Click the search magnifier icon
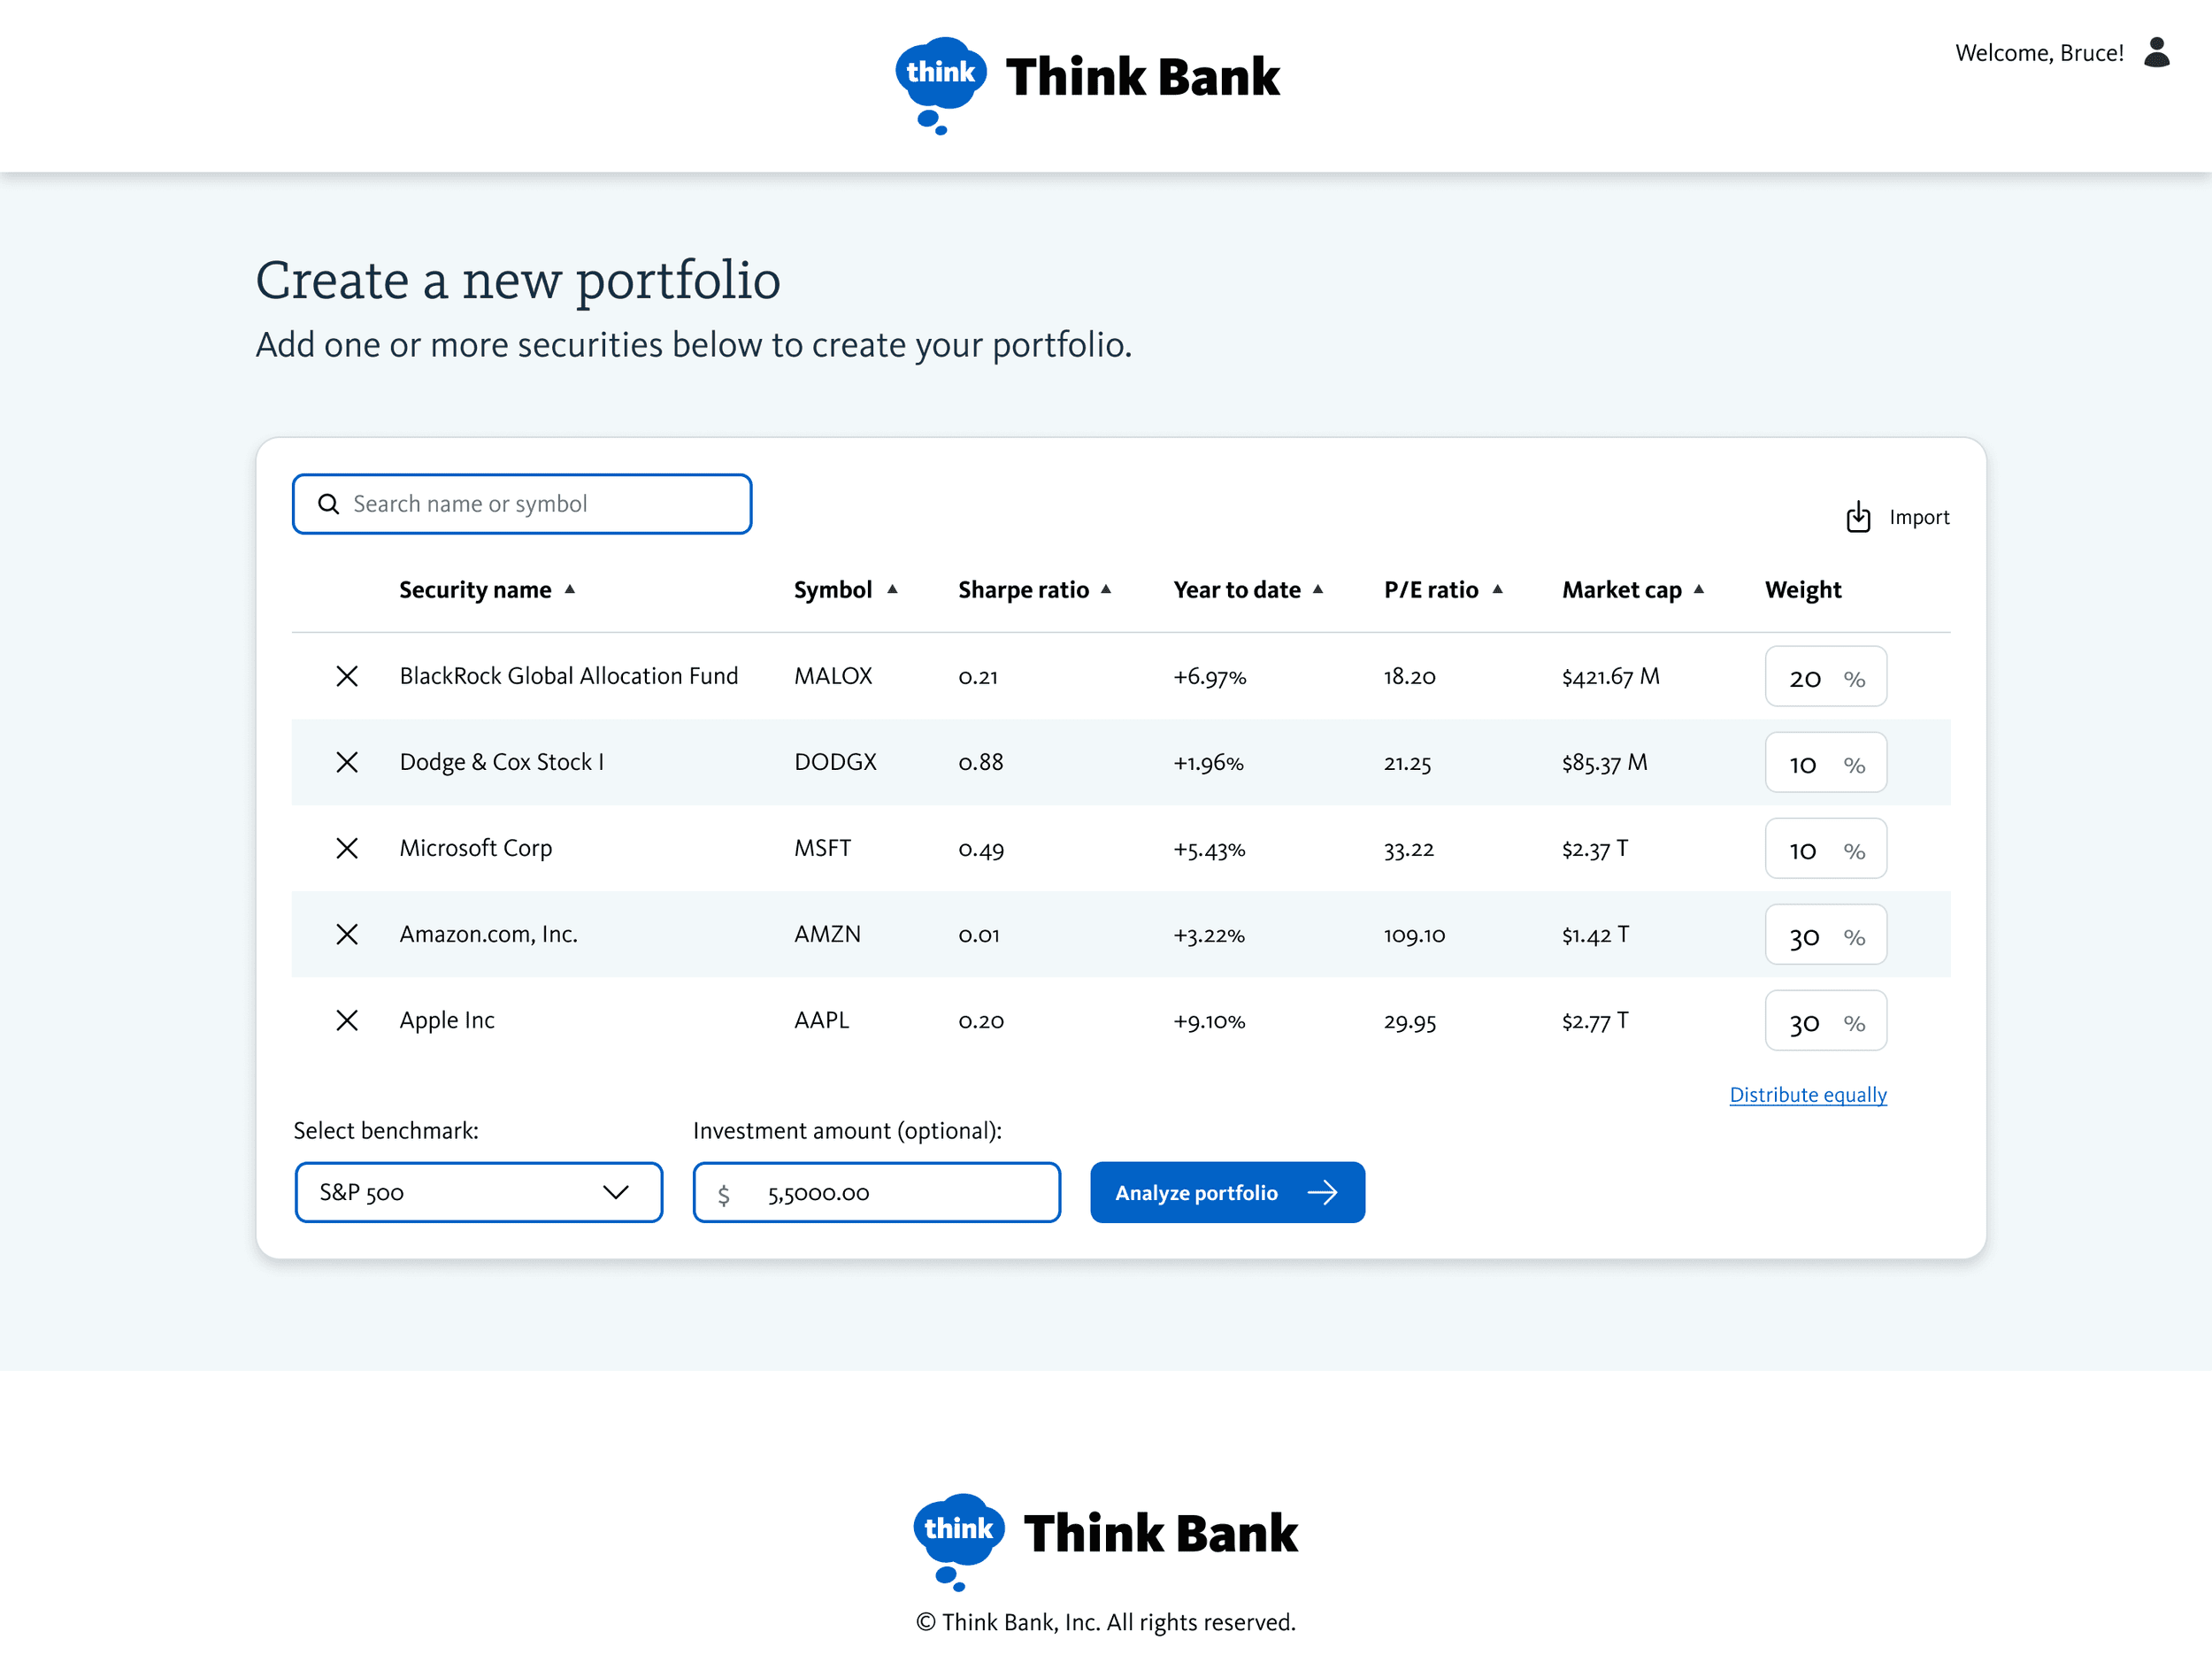 (x=328, y=504)
